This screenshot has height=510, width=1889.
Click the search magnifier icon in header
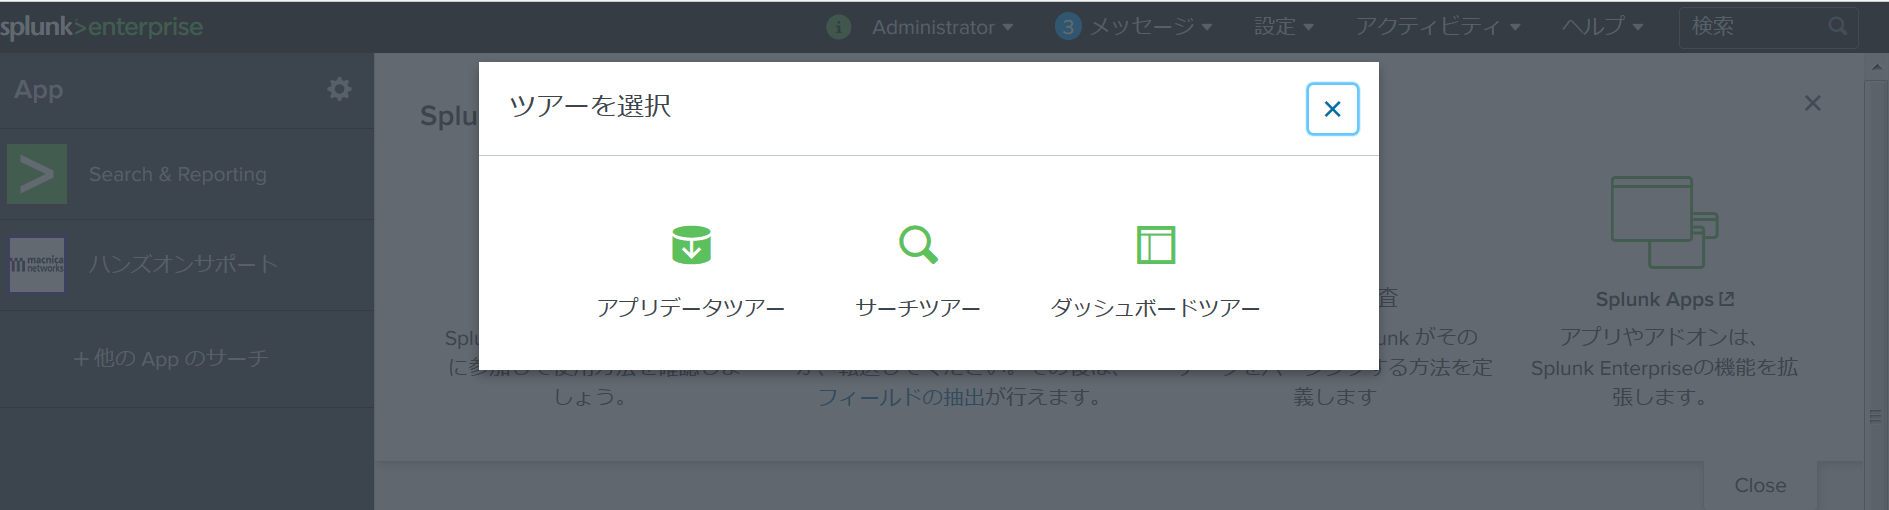1837,26
